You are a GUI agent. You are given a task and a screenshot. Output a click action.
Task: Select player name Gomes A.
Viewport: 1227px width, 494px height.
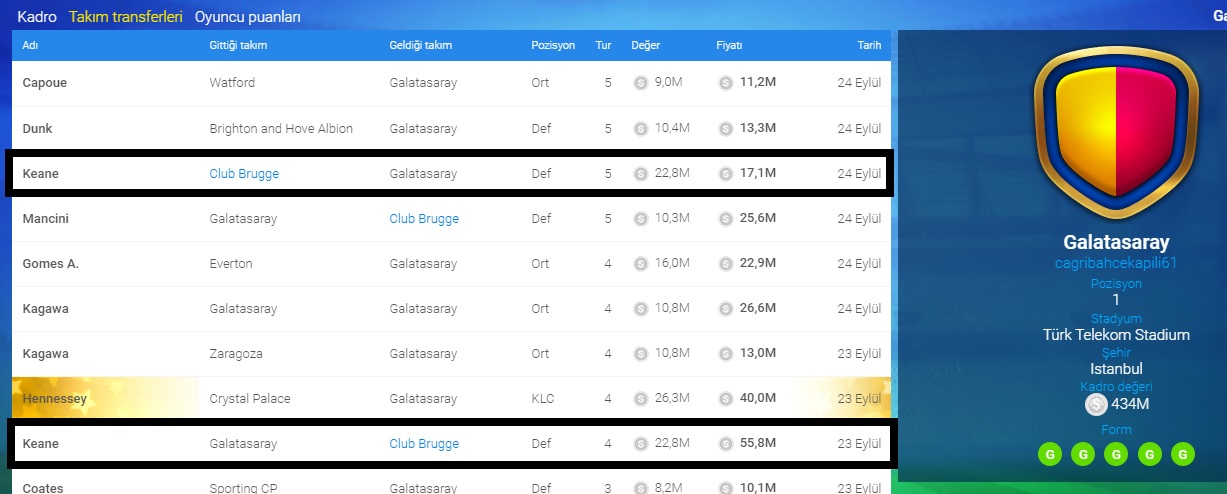[50, 264]
